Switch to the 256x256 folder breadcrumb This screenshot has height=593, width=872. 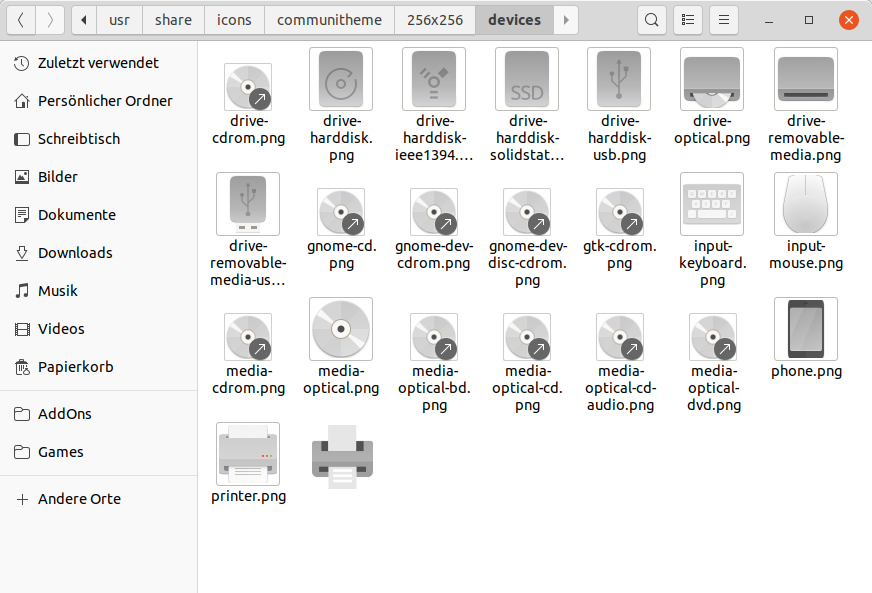434,19
